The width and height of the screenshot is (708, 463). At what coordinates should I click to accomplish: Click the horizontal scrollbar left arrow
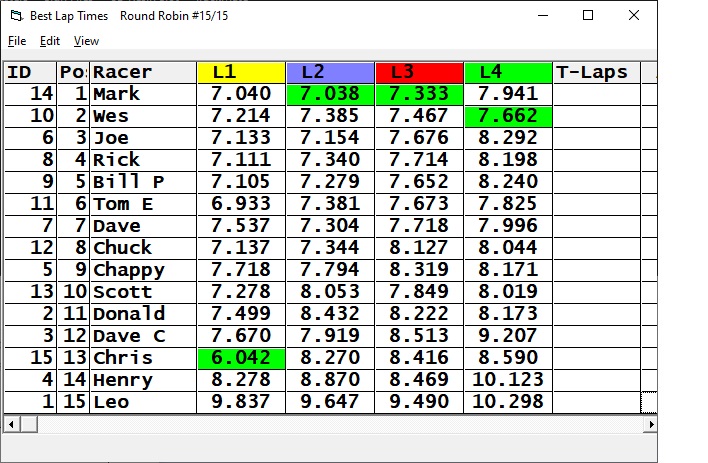[11, 424]
